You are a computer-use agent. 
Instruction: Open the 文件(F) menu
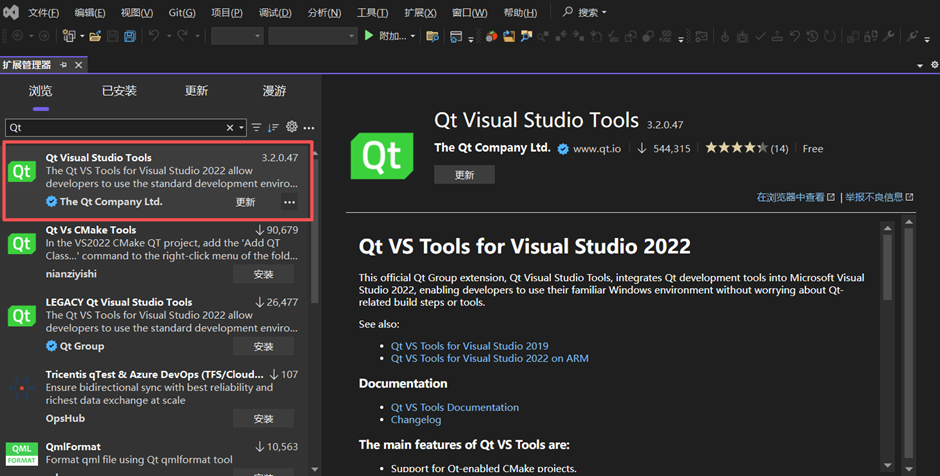[x=43, y=13]
